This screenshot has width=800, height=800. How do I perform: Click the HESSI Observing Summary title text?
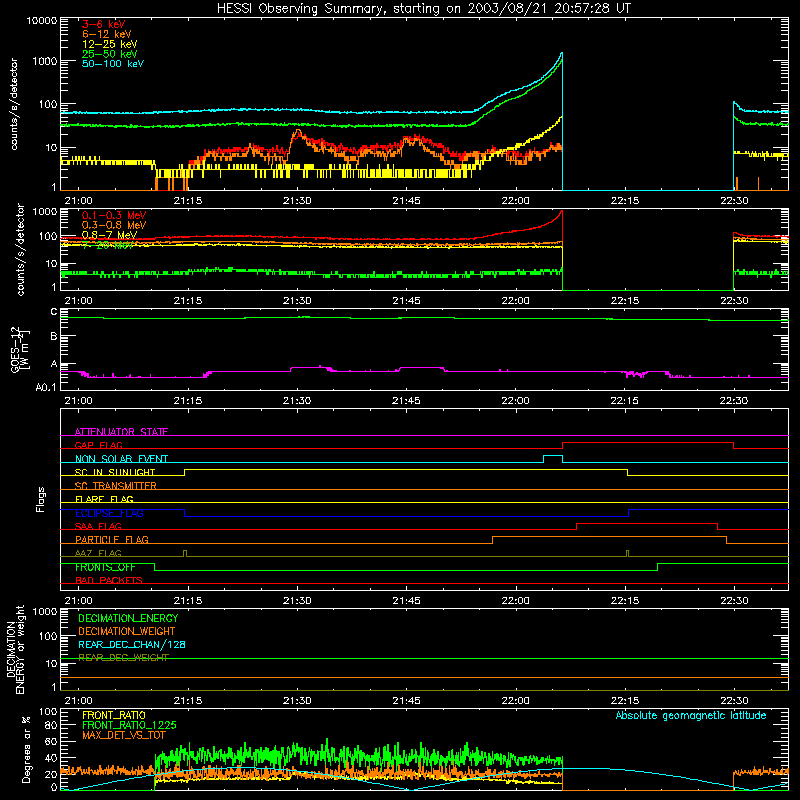[x=424, y=9]
